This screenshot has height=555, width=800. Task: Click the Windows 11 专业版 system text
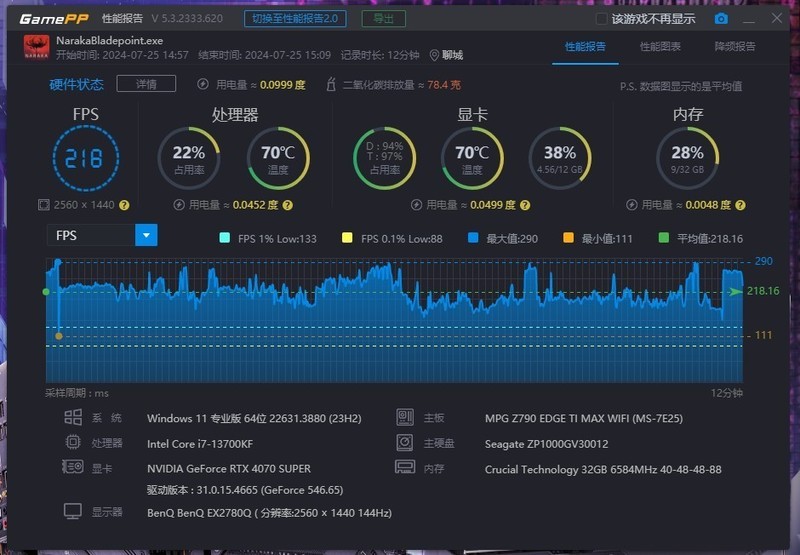point(254,419)
